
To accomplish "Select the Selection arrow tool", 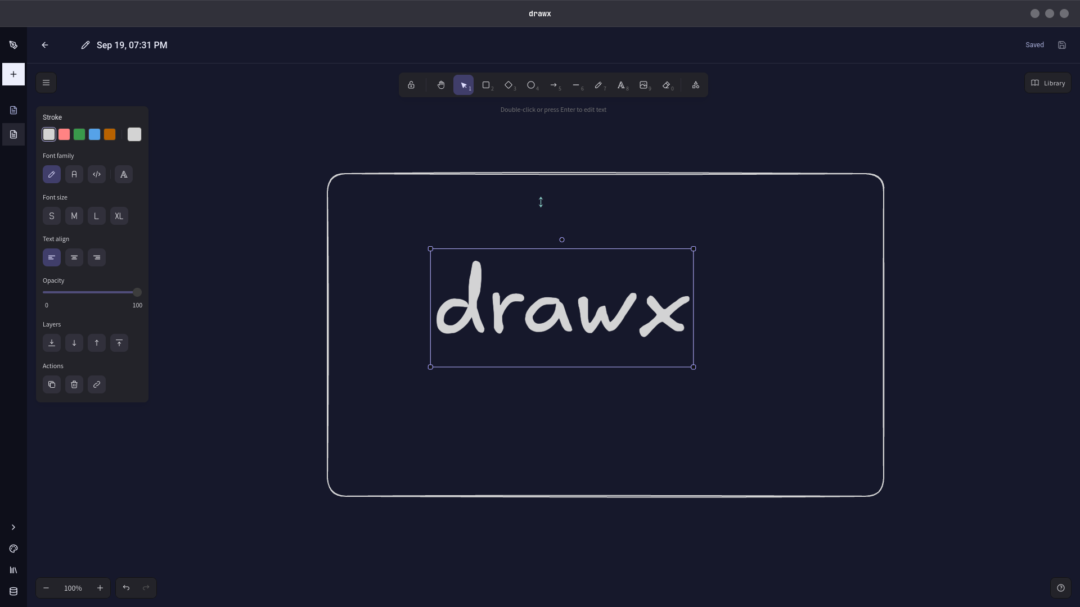I will point(464,85).
